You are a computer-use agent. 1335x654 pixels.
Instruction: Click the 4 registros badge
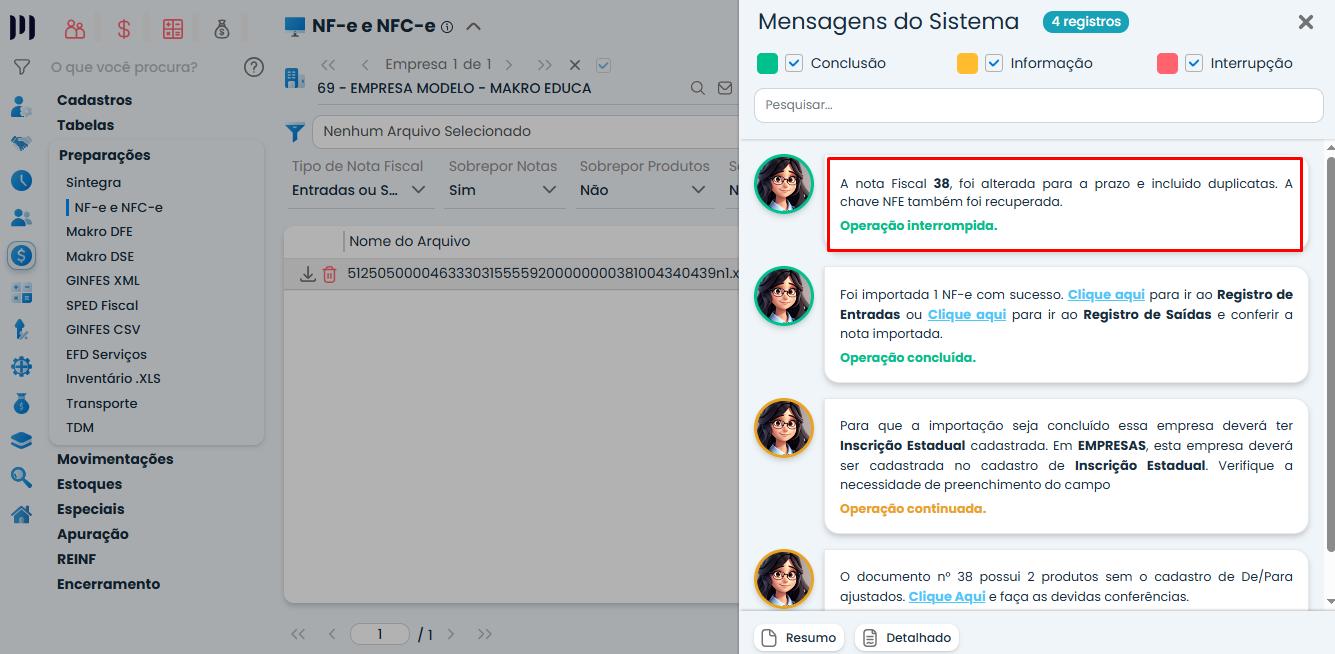1086,21
